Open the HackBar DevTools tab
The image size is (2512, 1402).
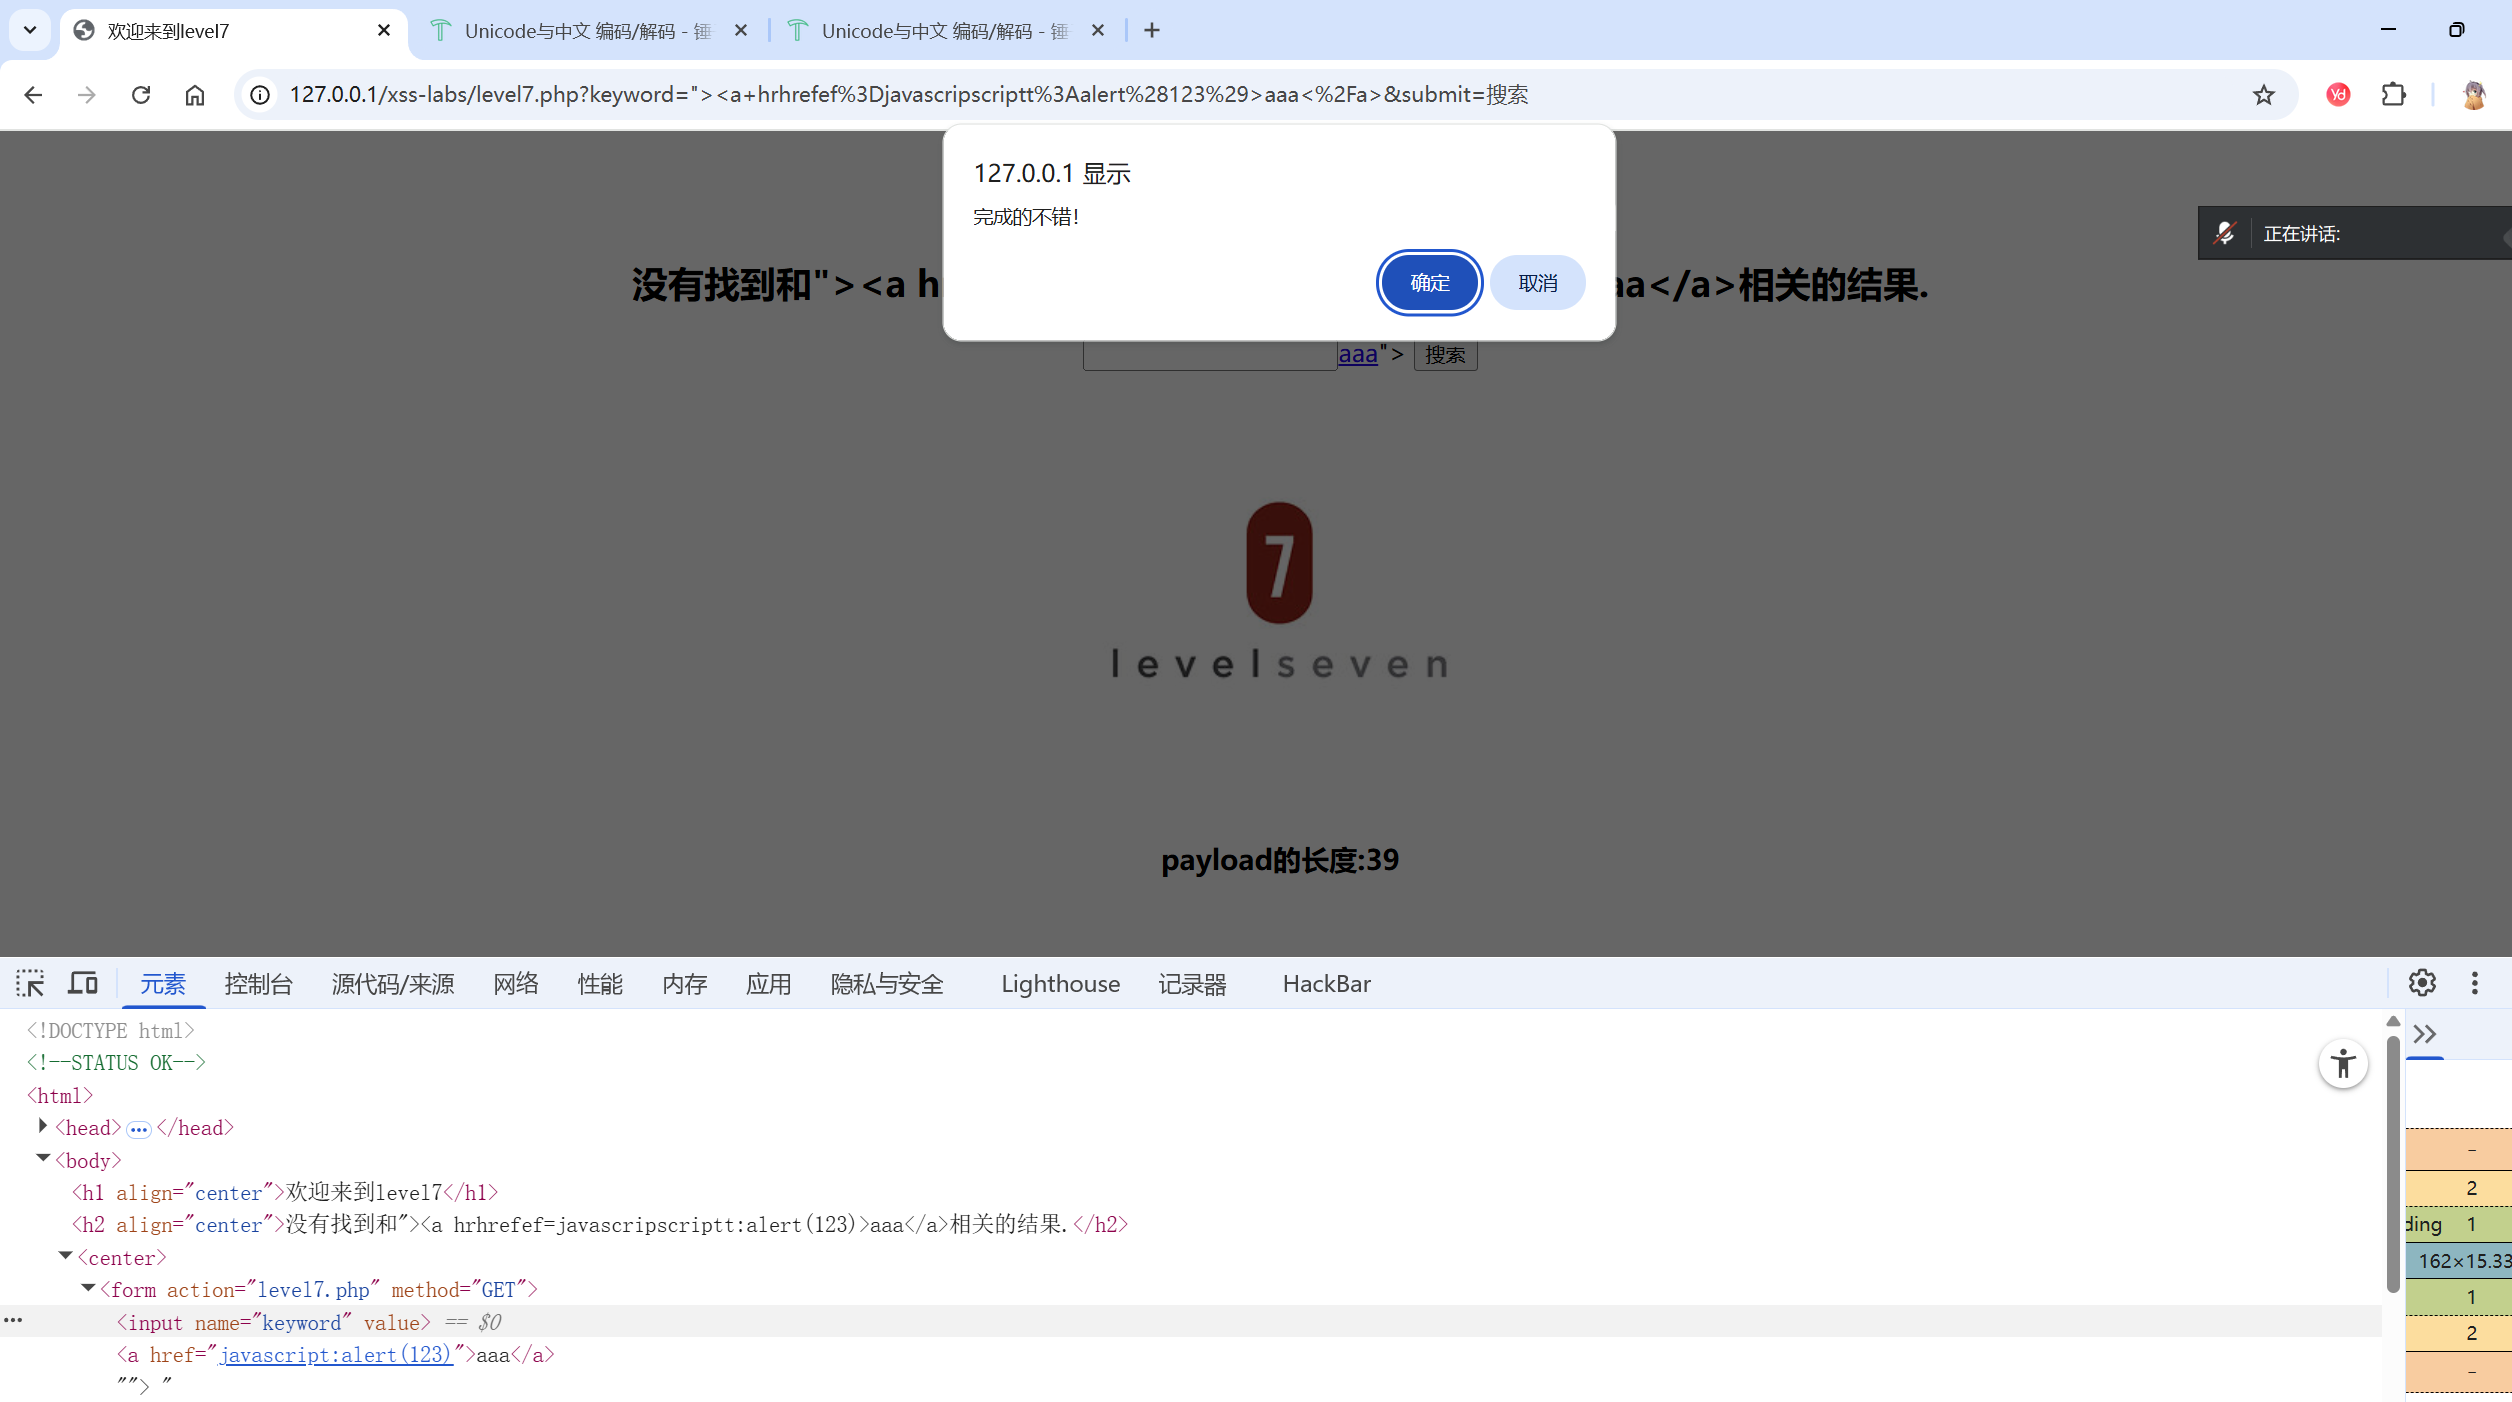[1327, 984]
